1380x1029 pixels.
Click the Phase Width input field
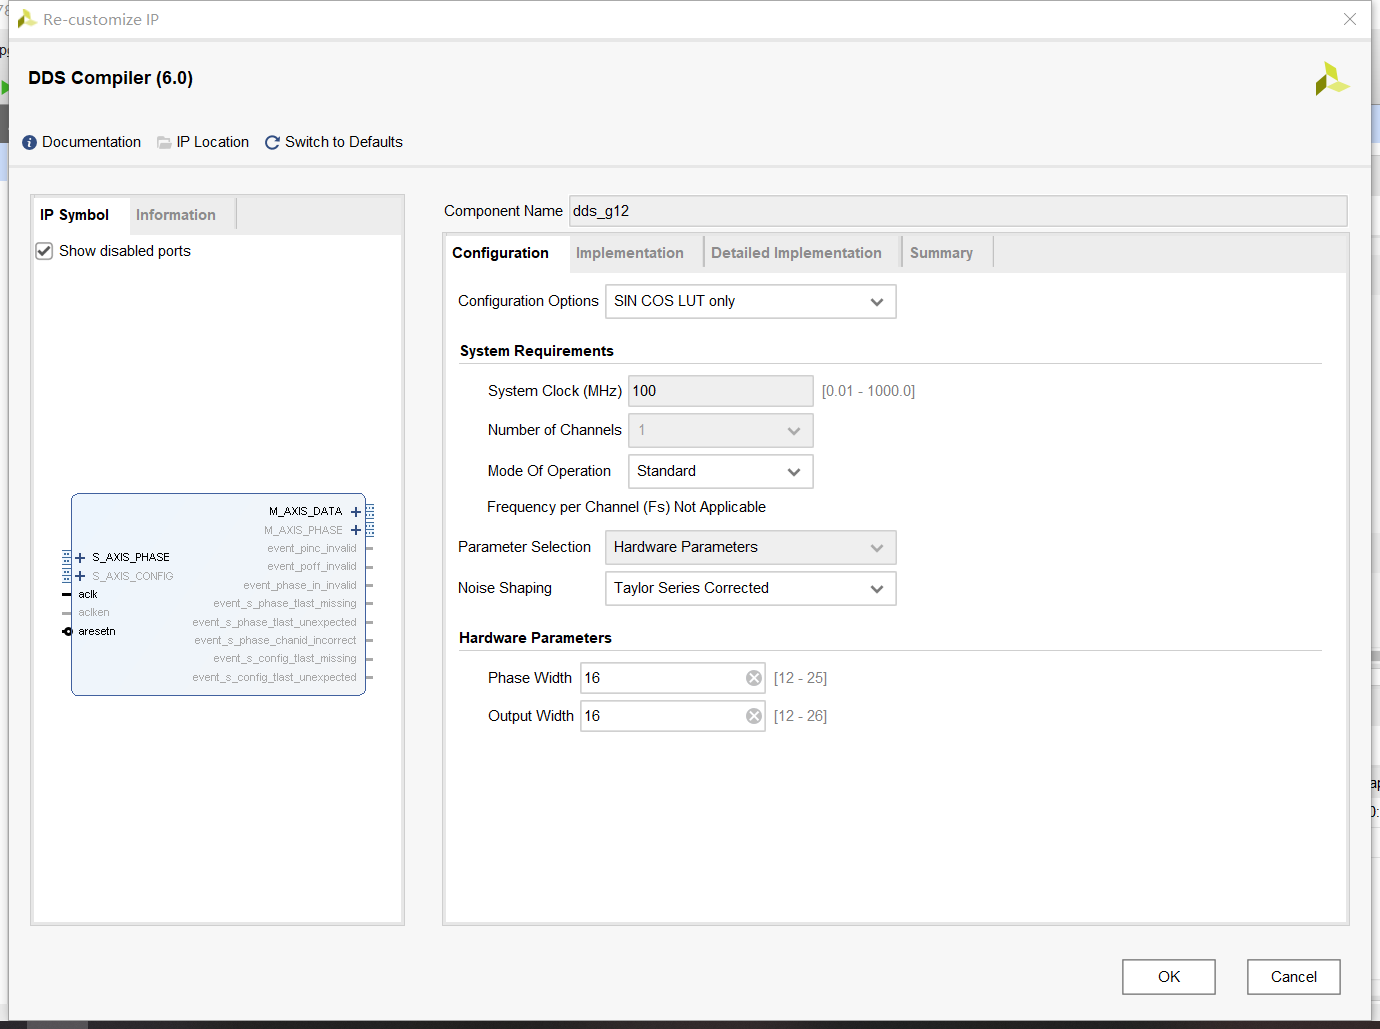[673, 678]
